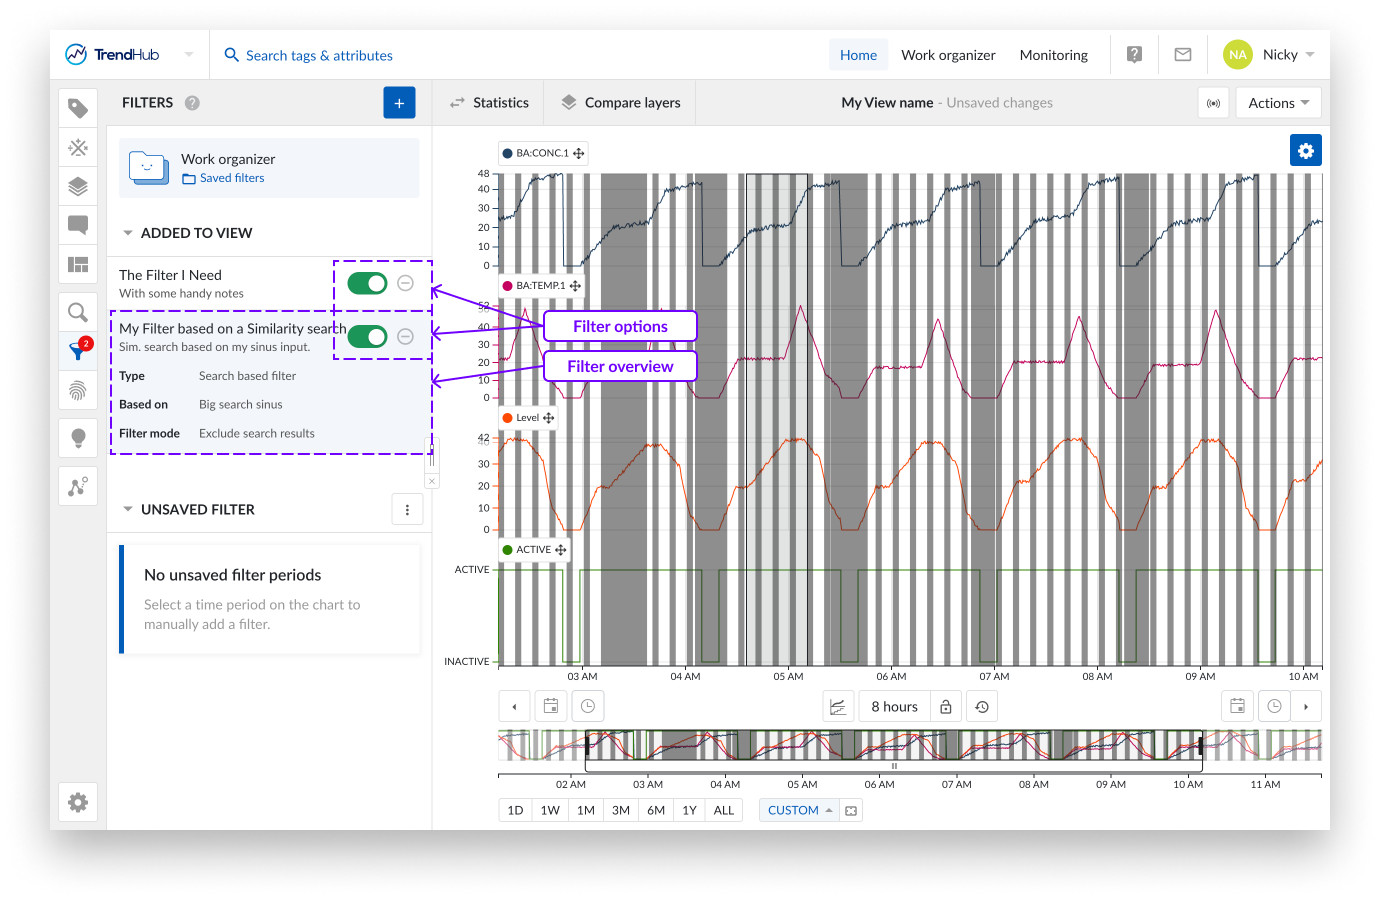Click the live mode broadcast icon
Image resolution: width=1380 pixels, height=900 pixels.
[x=1213, y=103]
